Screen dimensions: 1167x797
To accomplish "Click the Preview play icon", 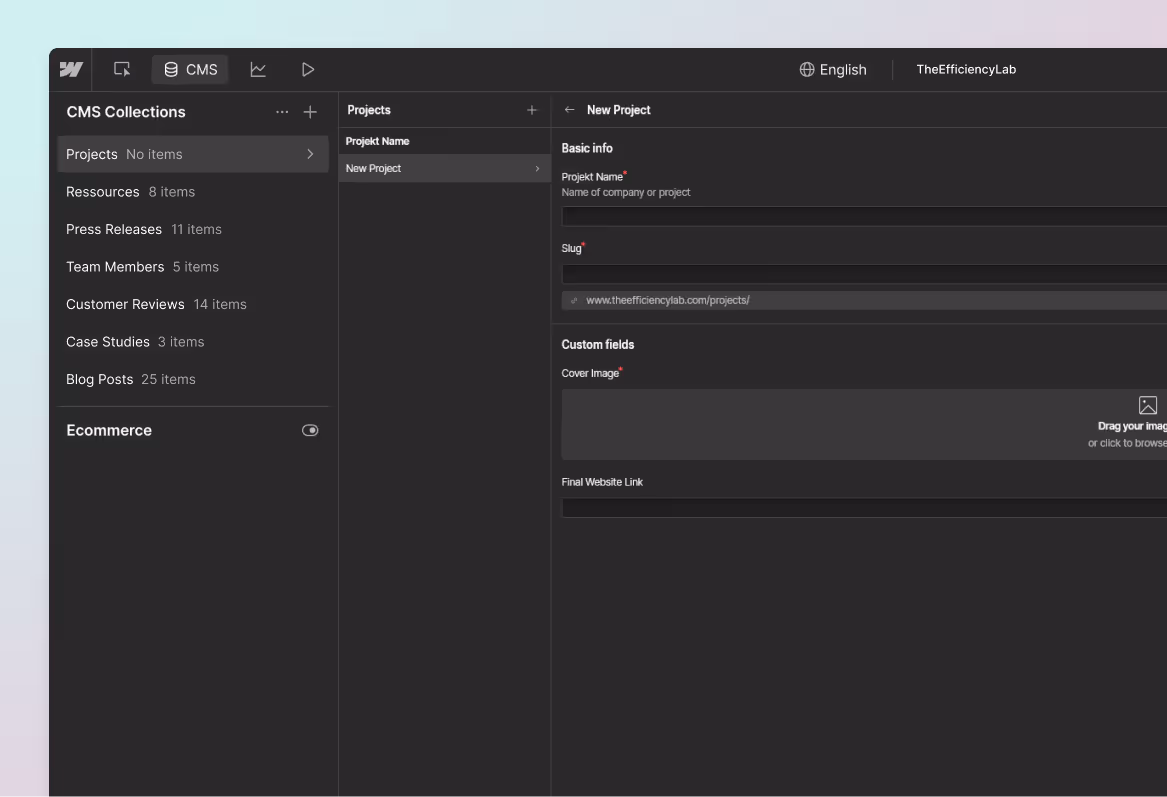I will point(307,69).
